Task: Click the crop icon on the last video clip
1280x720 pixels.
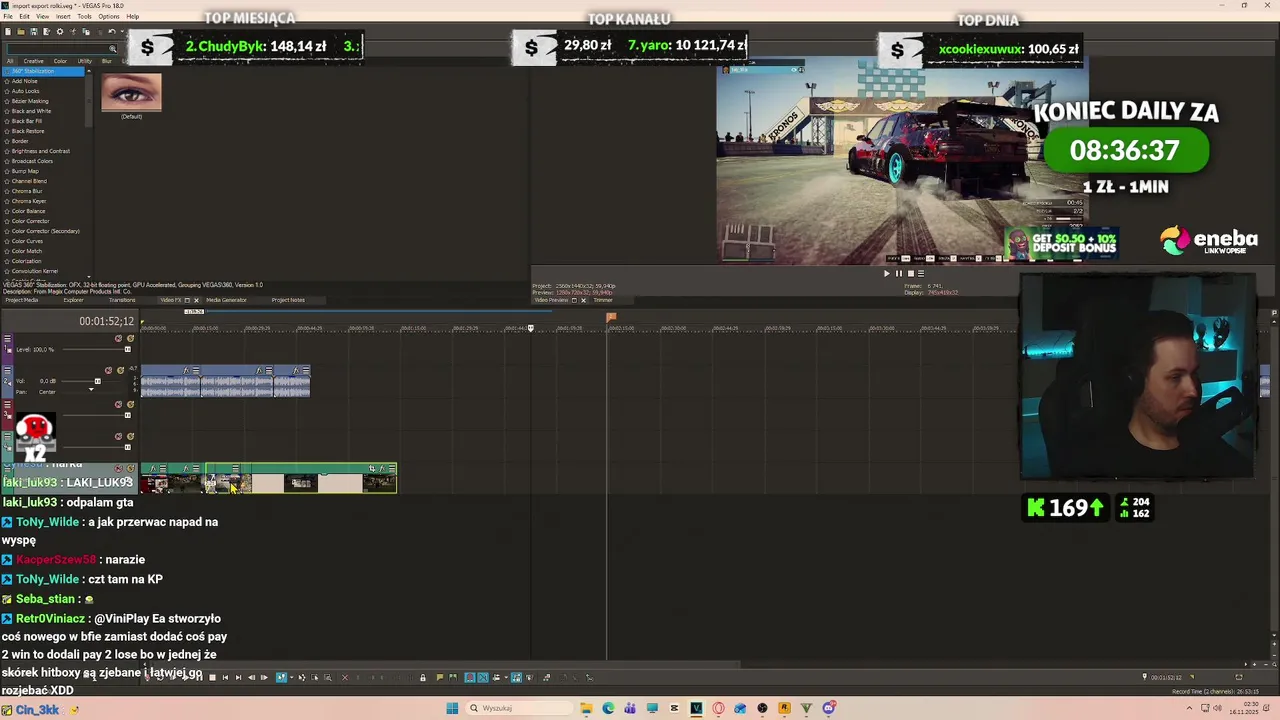Action: pyautogui.click(x=372, y=468)
